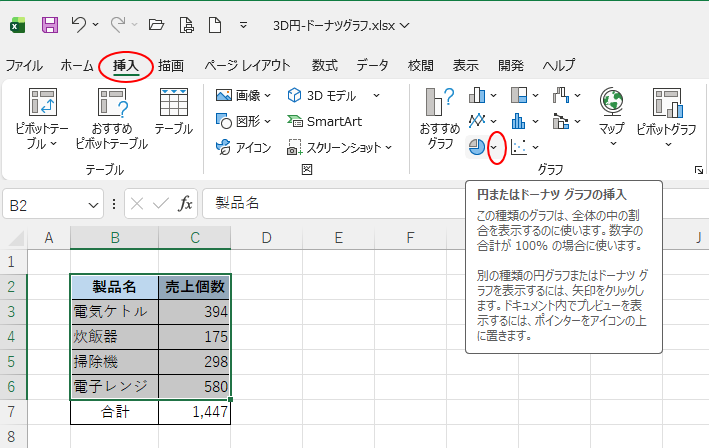The width and height of the screenshot is (709, 448).
Task: Go to the 描画 tab
Action: pyautogui.click(x=171, y=66)
